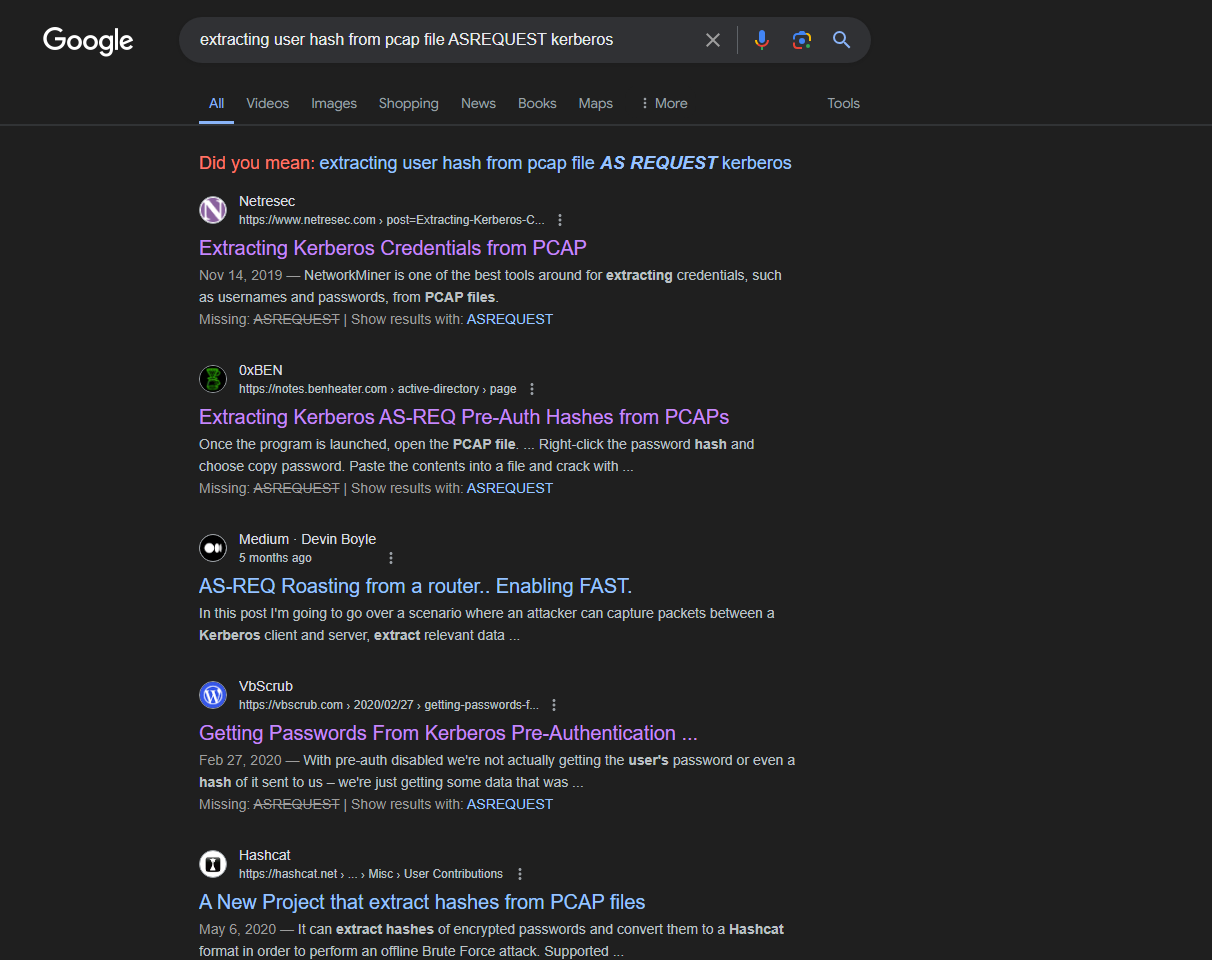Switch to the Maps tab
This screenshot has height=960, width=1212.
pos(595,103)
